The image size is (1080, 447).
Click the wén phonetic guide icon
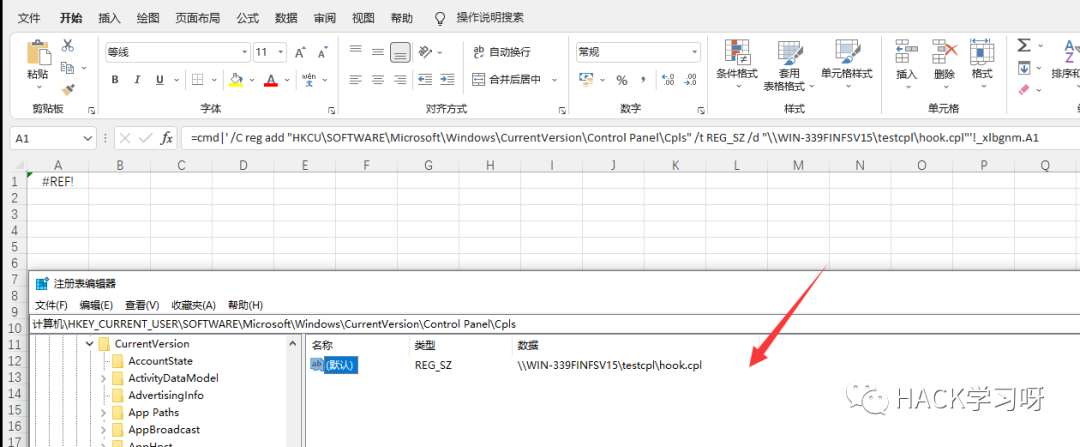309,79
